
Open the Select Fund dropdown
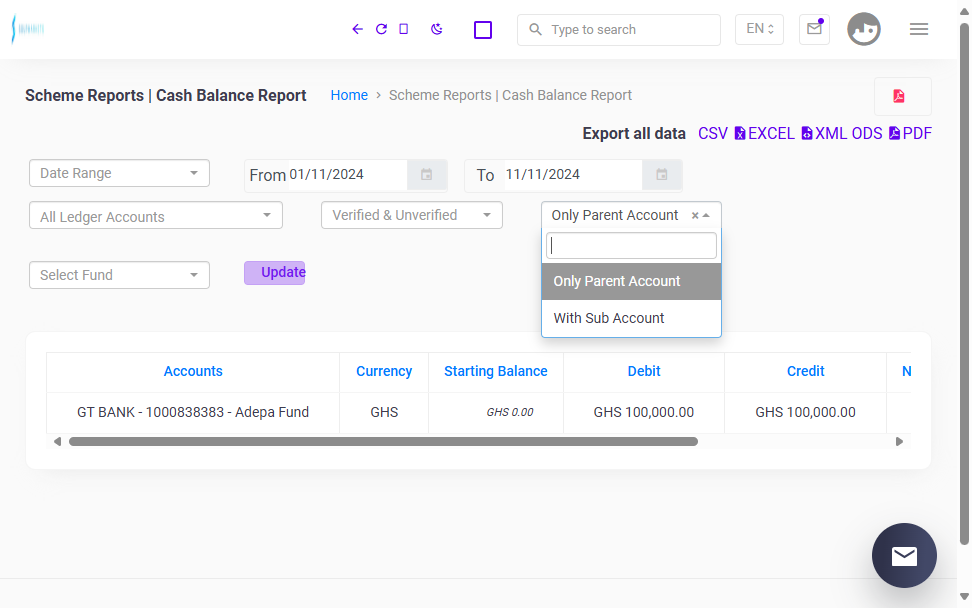click(x=119, y=275)
